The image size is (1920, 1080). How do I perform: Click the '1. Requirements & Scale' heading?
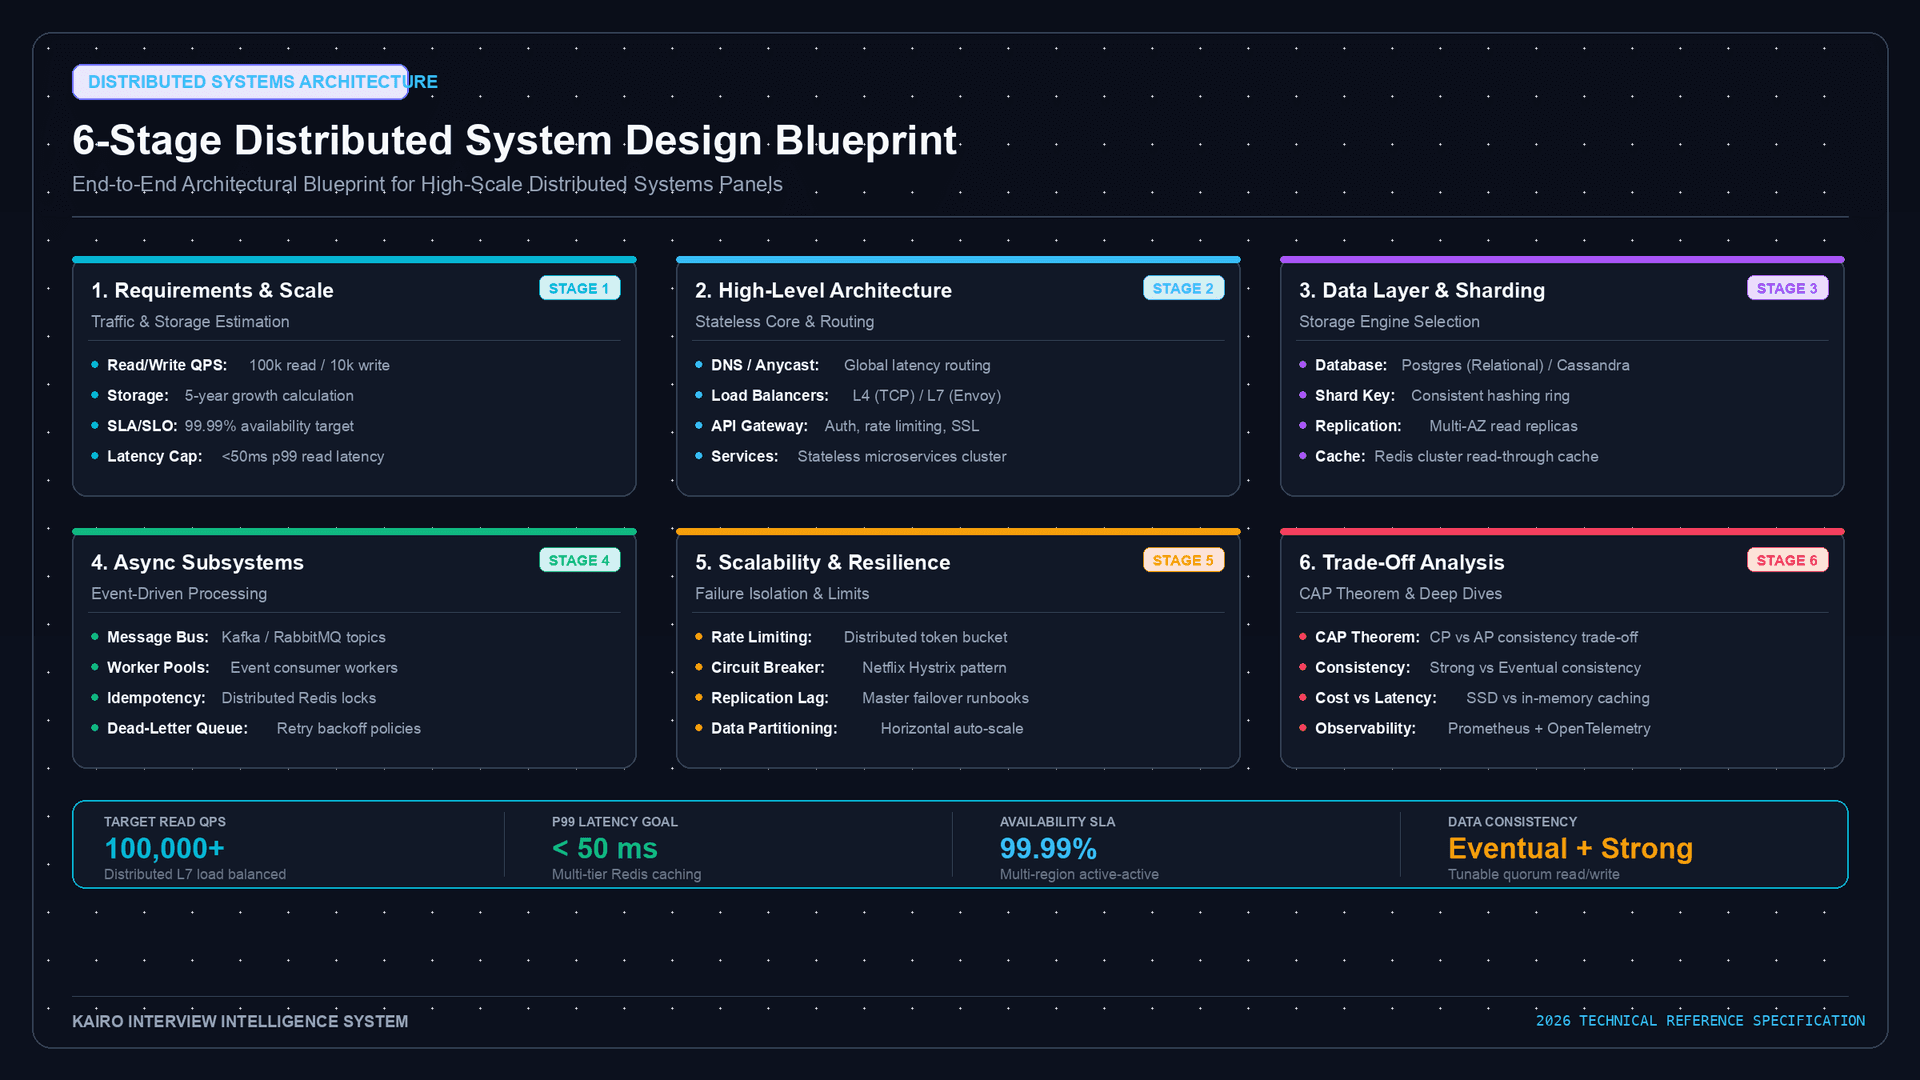click(x=212, y=291)
